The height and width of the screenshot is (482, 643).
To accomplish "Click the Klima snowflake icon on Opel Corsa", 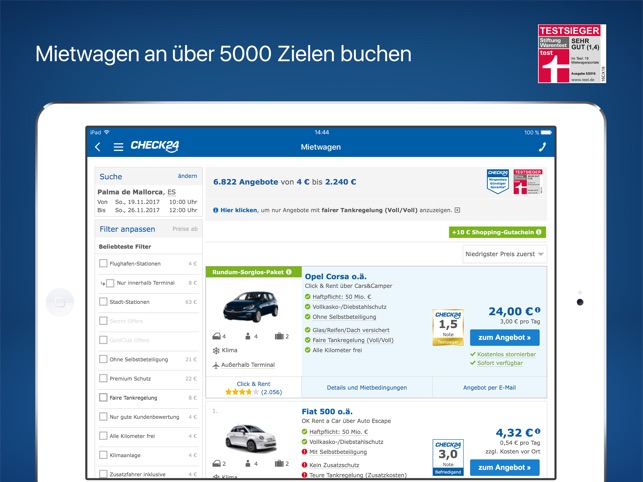I will [216, 350].
